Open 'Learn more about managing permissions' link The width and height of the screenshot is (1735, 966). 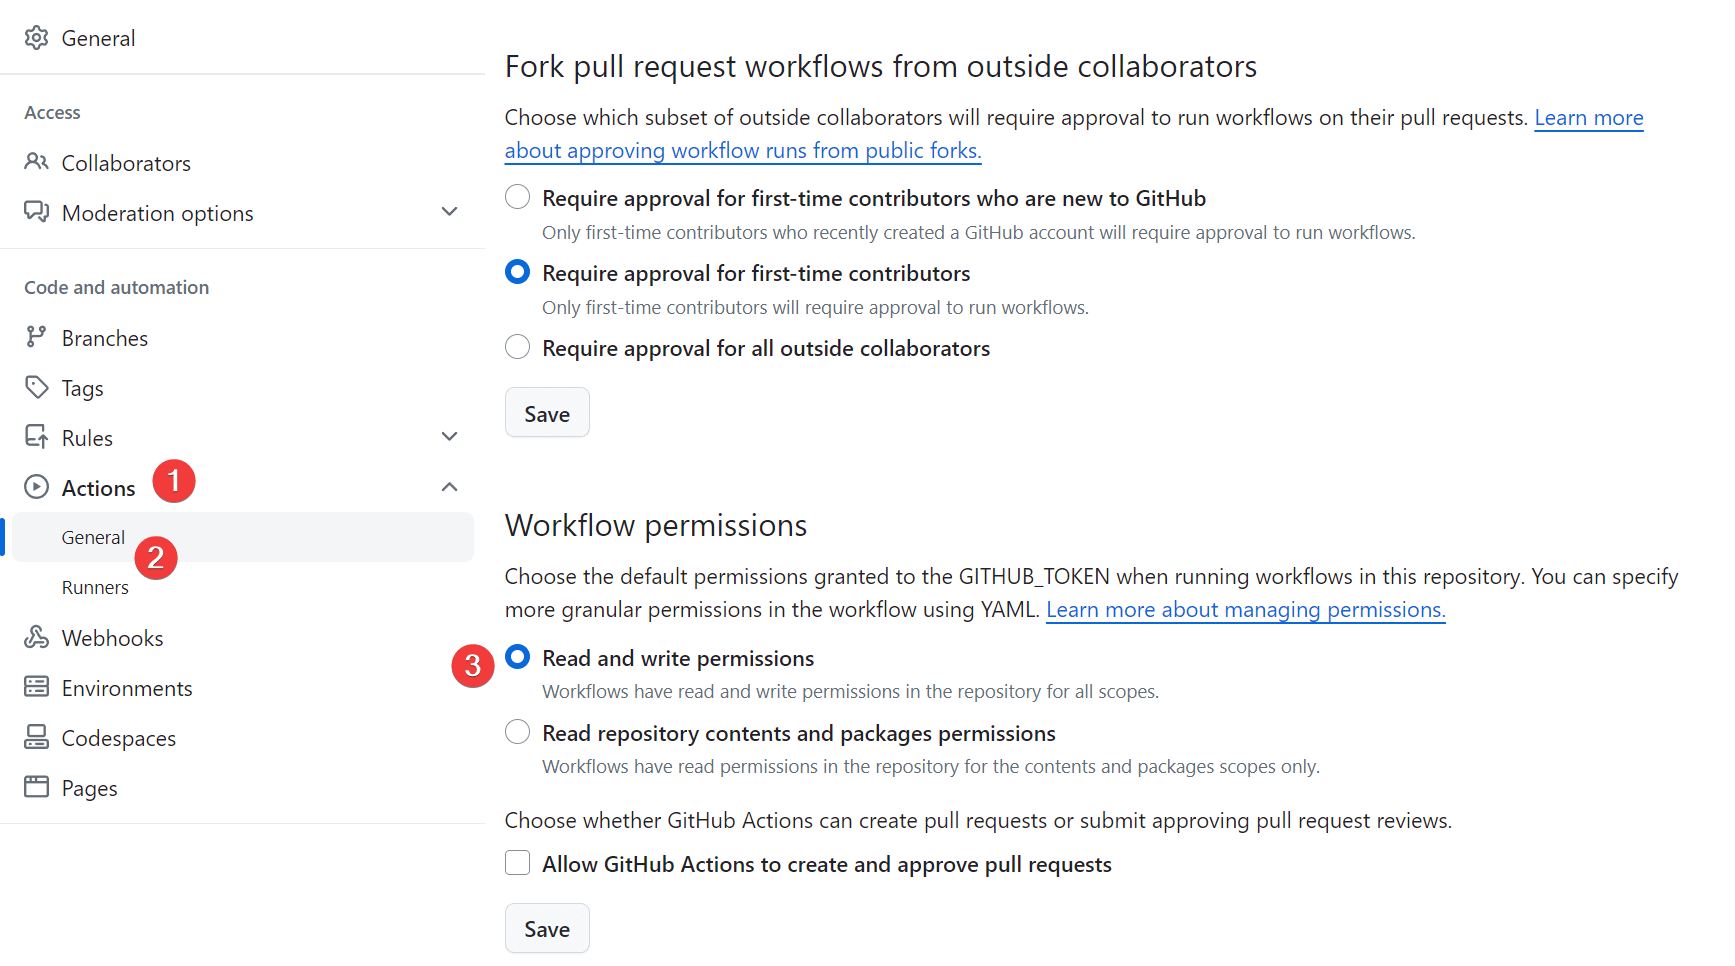(x=1245, y=610)
